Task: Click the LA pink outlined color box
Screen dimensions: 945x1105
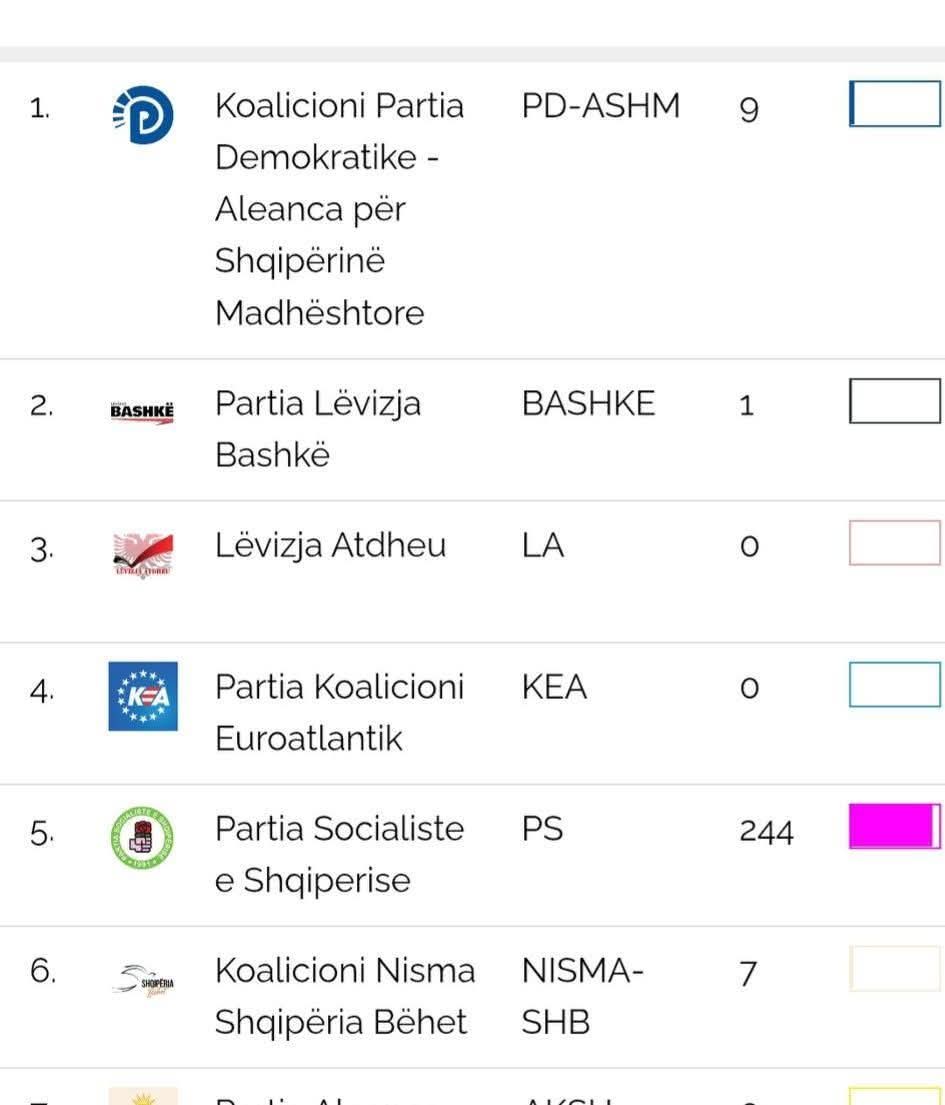Action: point(894,543)
